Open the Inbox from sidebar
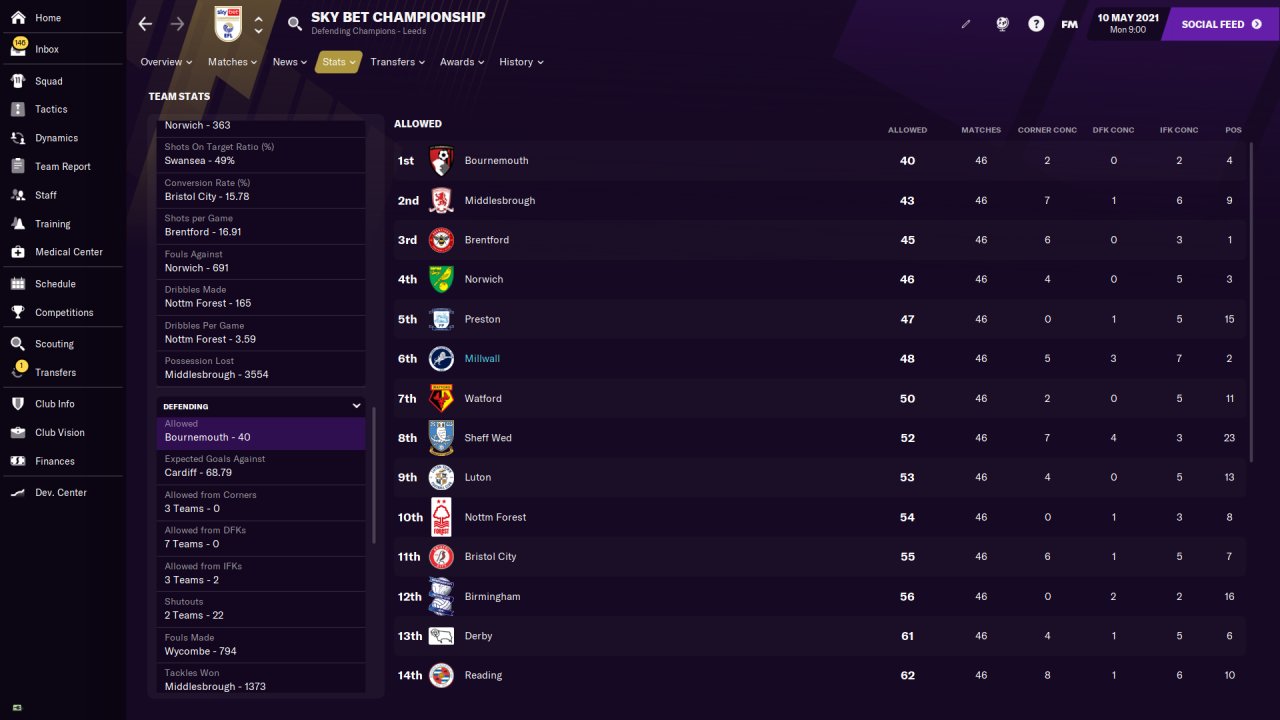1280x720 pixels. 46,49
